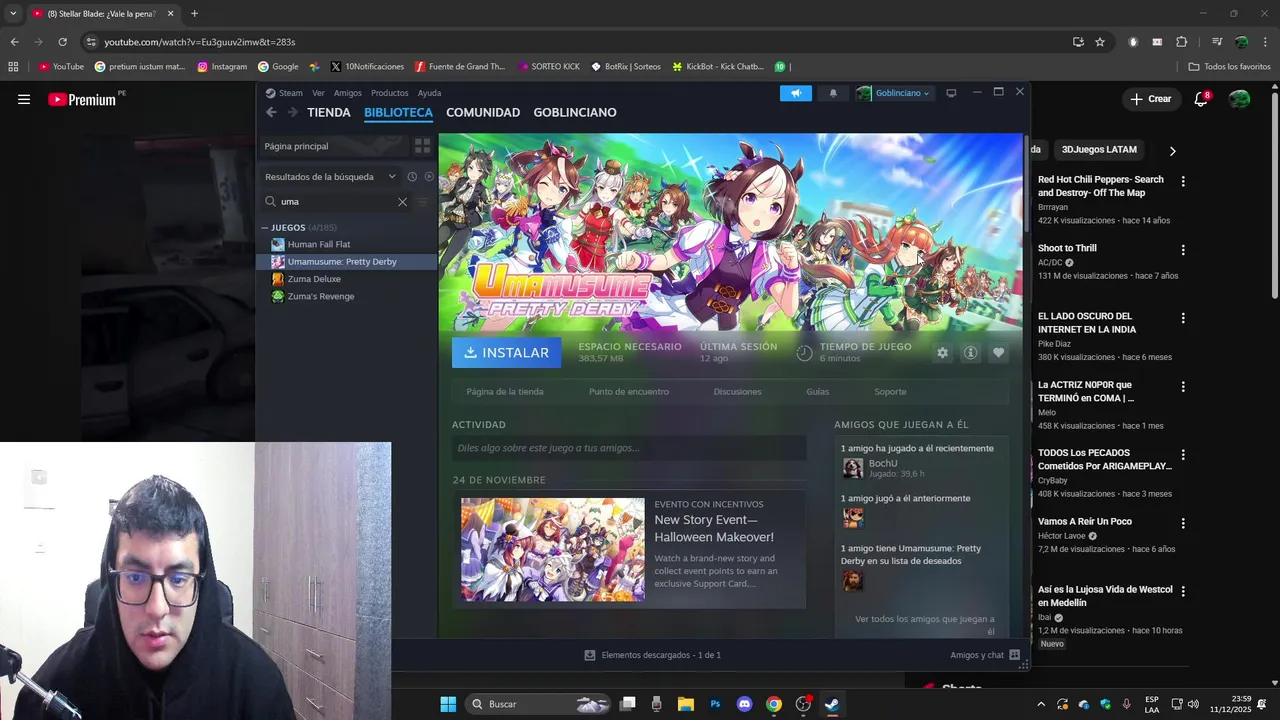Bookmark this page with star icon

1100,42
